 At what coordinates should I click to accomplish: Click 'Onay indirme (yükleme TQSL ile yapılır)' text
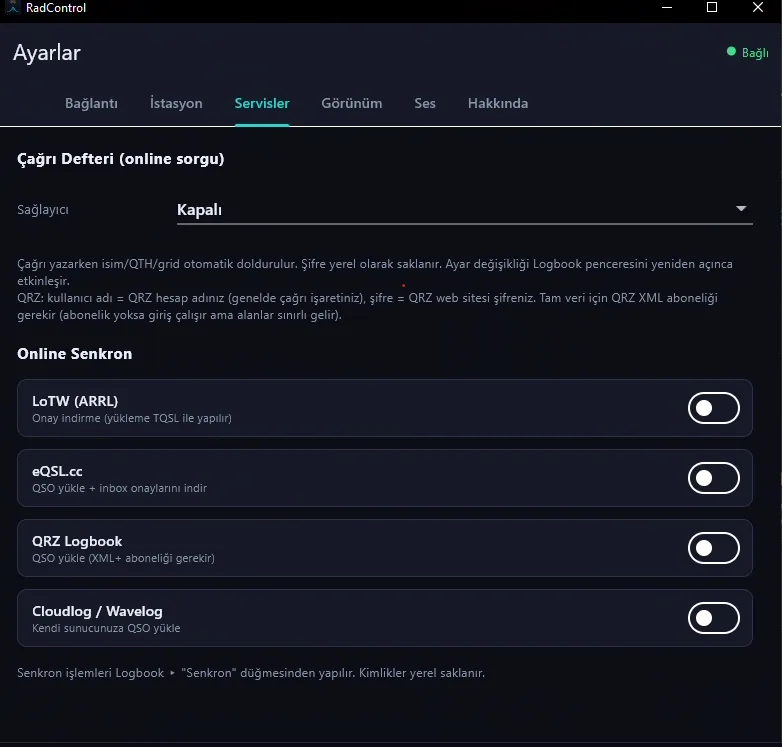(x=132, y=418)
